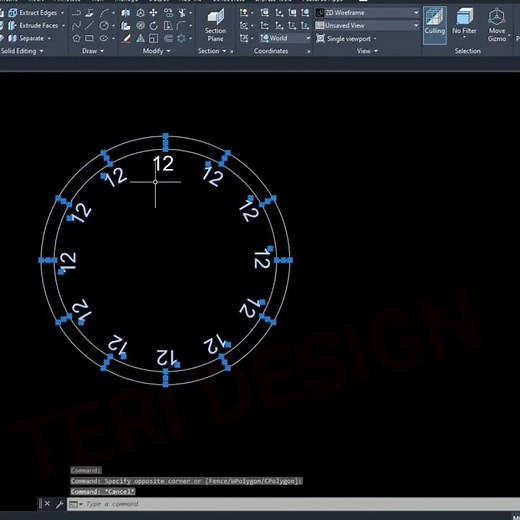The image size is (520, 520).
Task: Click the Selection panel title
Action: click(468, 51)
